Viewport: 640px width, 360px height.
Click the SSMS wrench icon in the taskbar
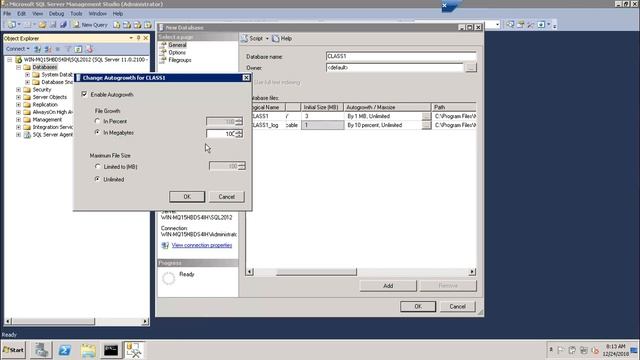pyautogui.click(x=134, y=350)
